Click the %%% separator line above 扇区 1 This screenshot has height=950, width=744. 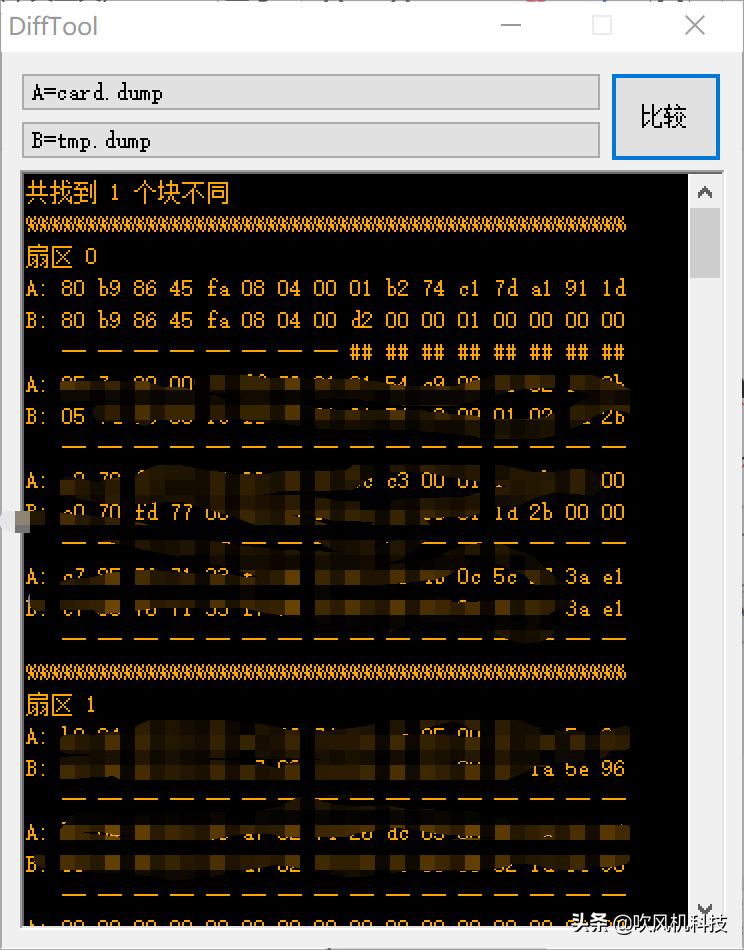(325, 671)
